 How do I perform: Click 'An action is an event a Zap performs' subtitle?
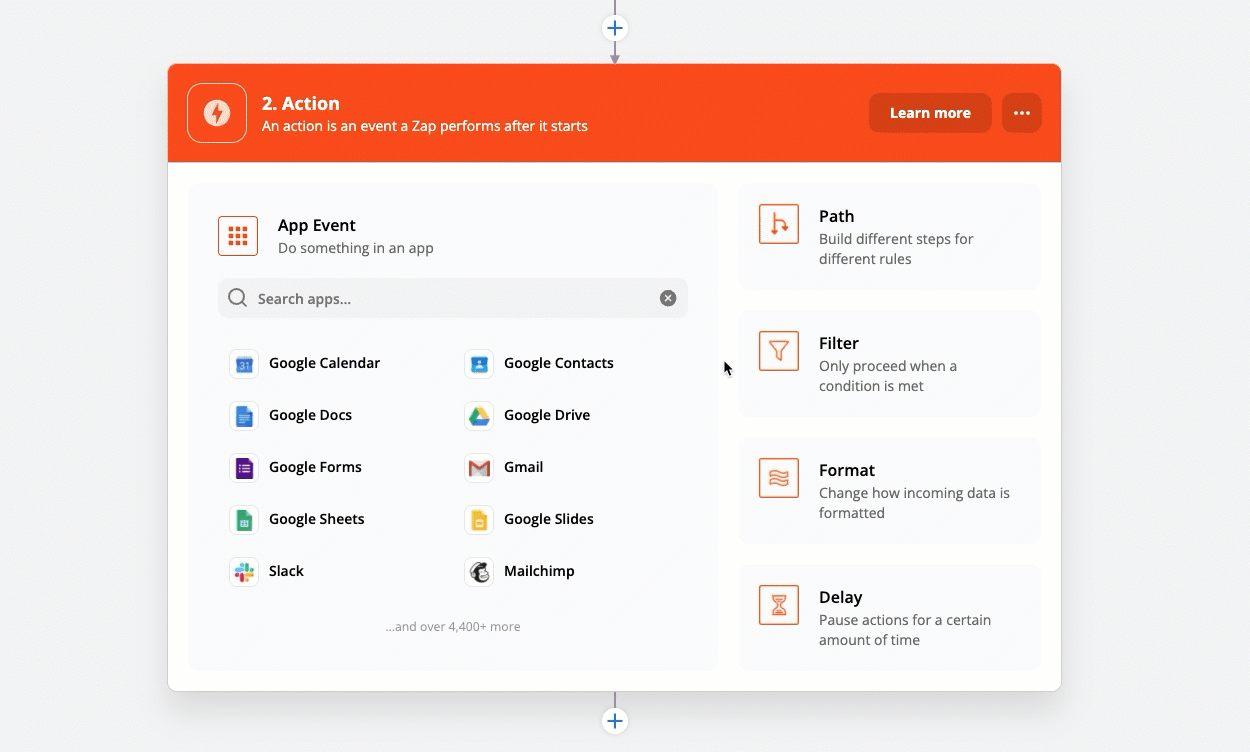coord(425,126)
